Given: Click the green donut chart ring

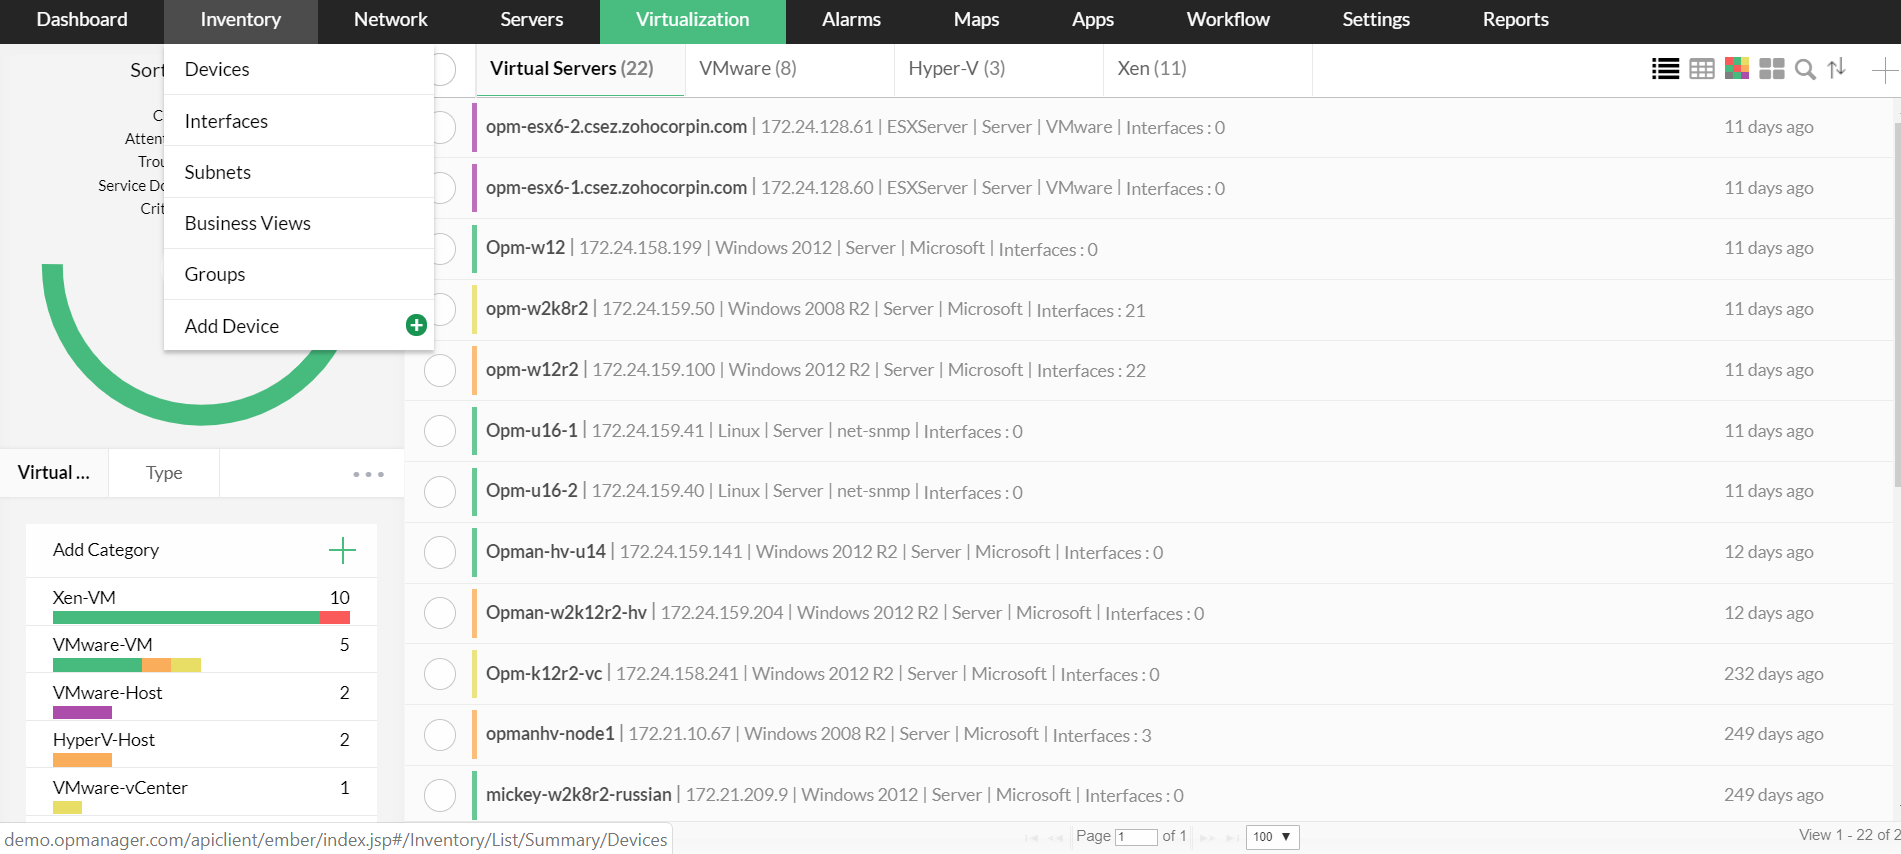Looking at the screenshot, I should 200,413.
